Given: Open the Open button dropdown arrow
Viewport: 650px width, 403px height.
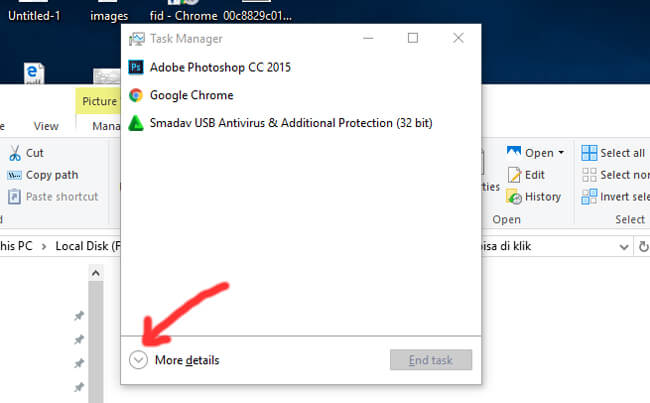Looking at the screenshot, I should point(561,153).
